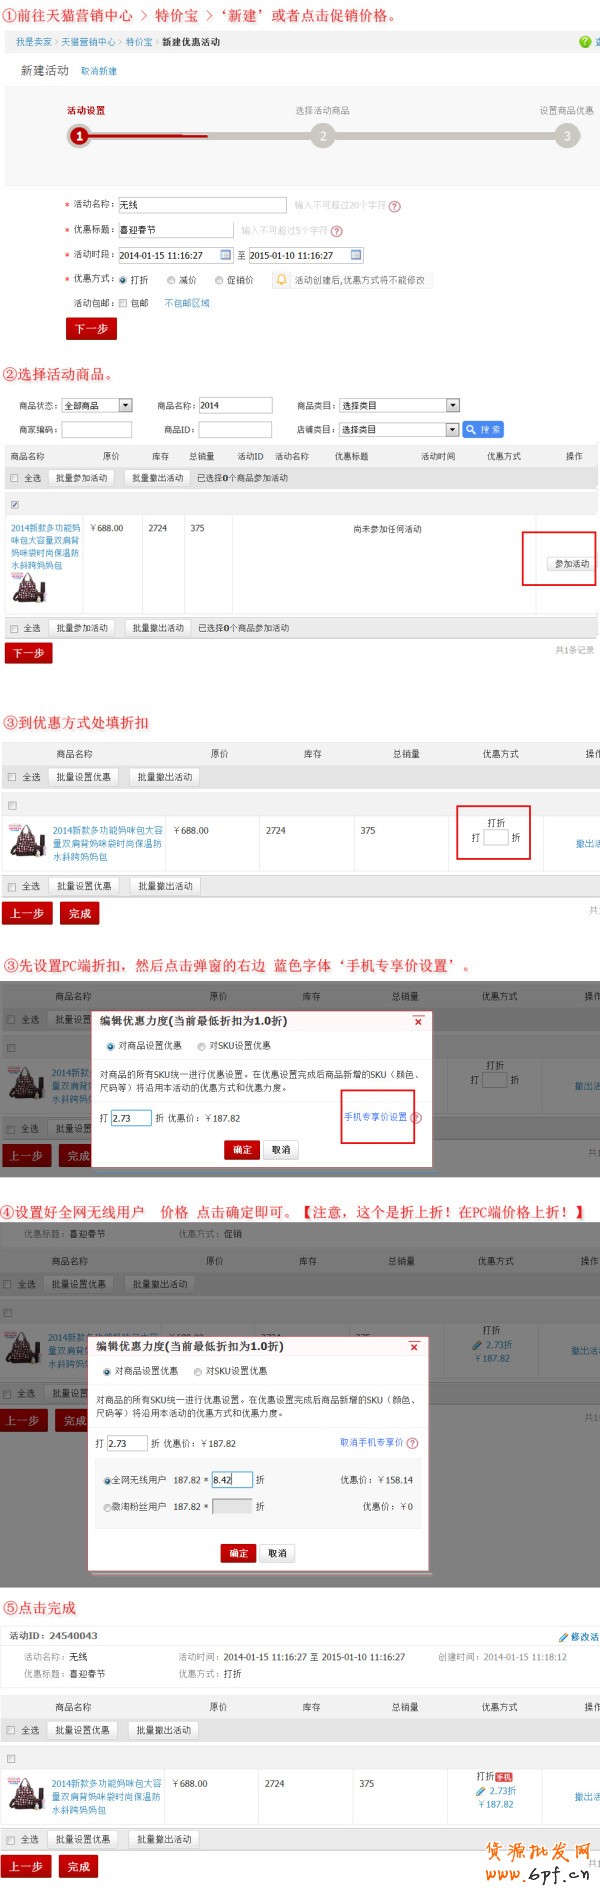Go to 天猫营销中心 in breadcrumb
Screen dimensions: 600x1896
click(x=88, y=42)
